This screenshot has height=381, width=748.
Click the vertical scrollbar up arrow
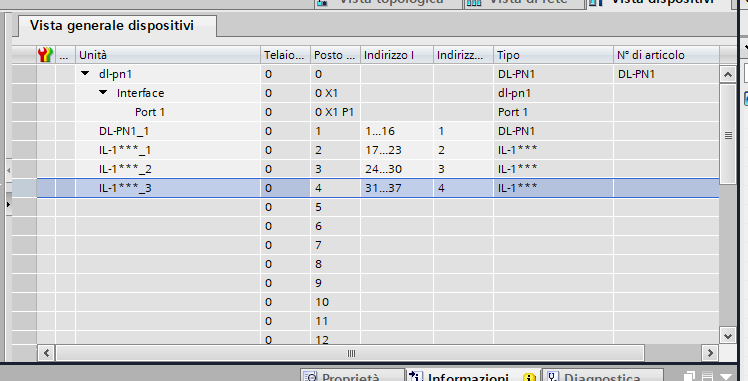[728, 74]
